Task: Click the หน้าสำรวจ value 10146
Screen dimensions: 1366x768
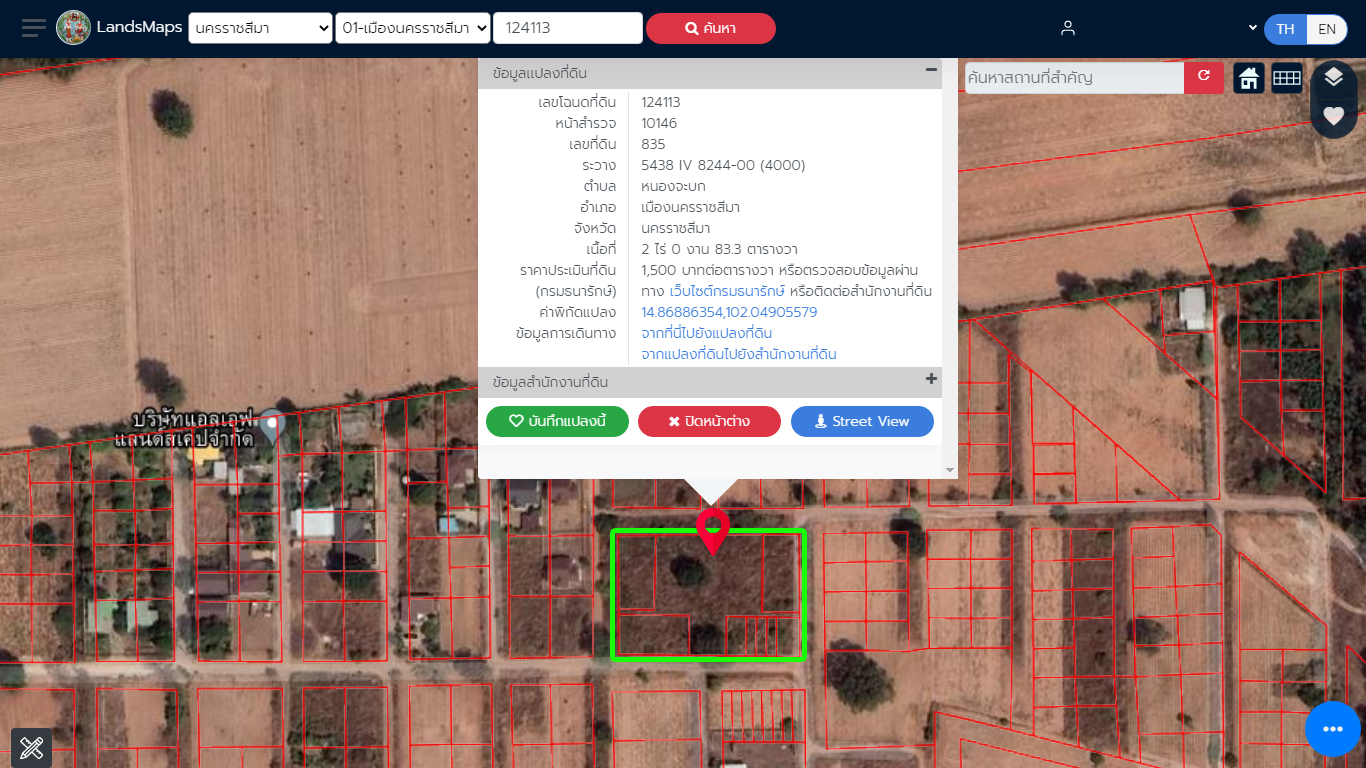Action: (x=659, y=123)
